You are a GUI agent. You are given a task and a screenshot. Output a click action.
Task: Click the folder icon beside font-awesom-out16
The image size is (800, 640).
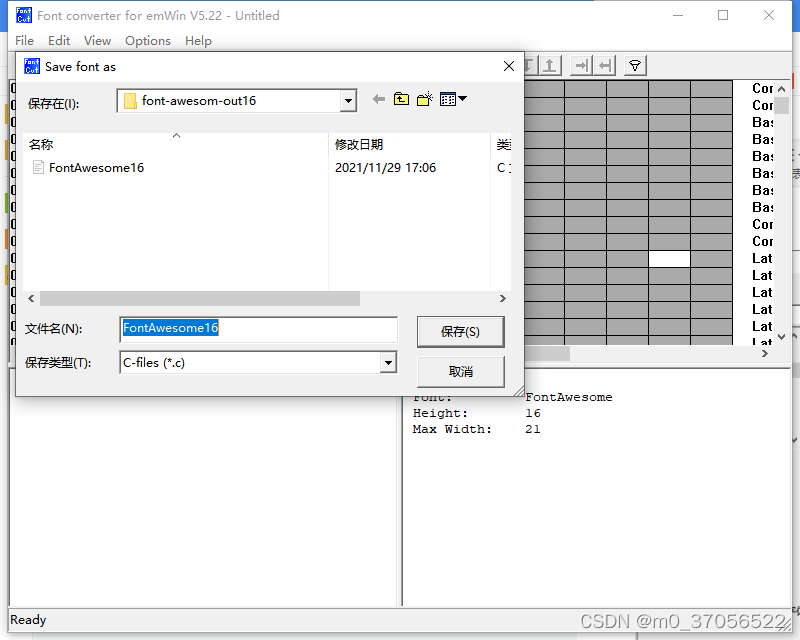click(130, 101)
